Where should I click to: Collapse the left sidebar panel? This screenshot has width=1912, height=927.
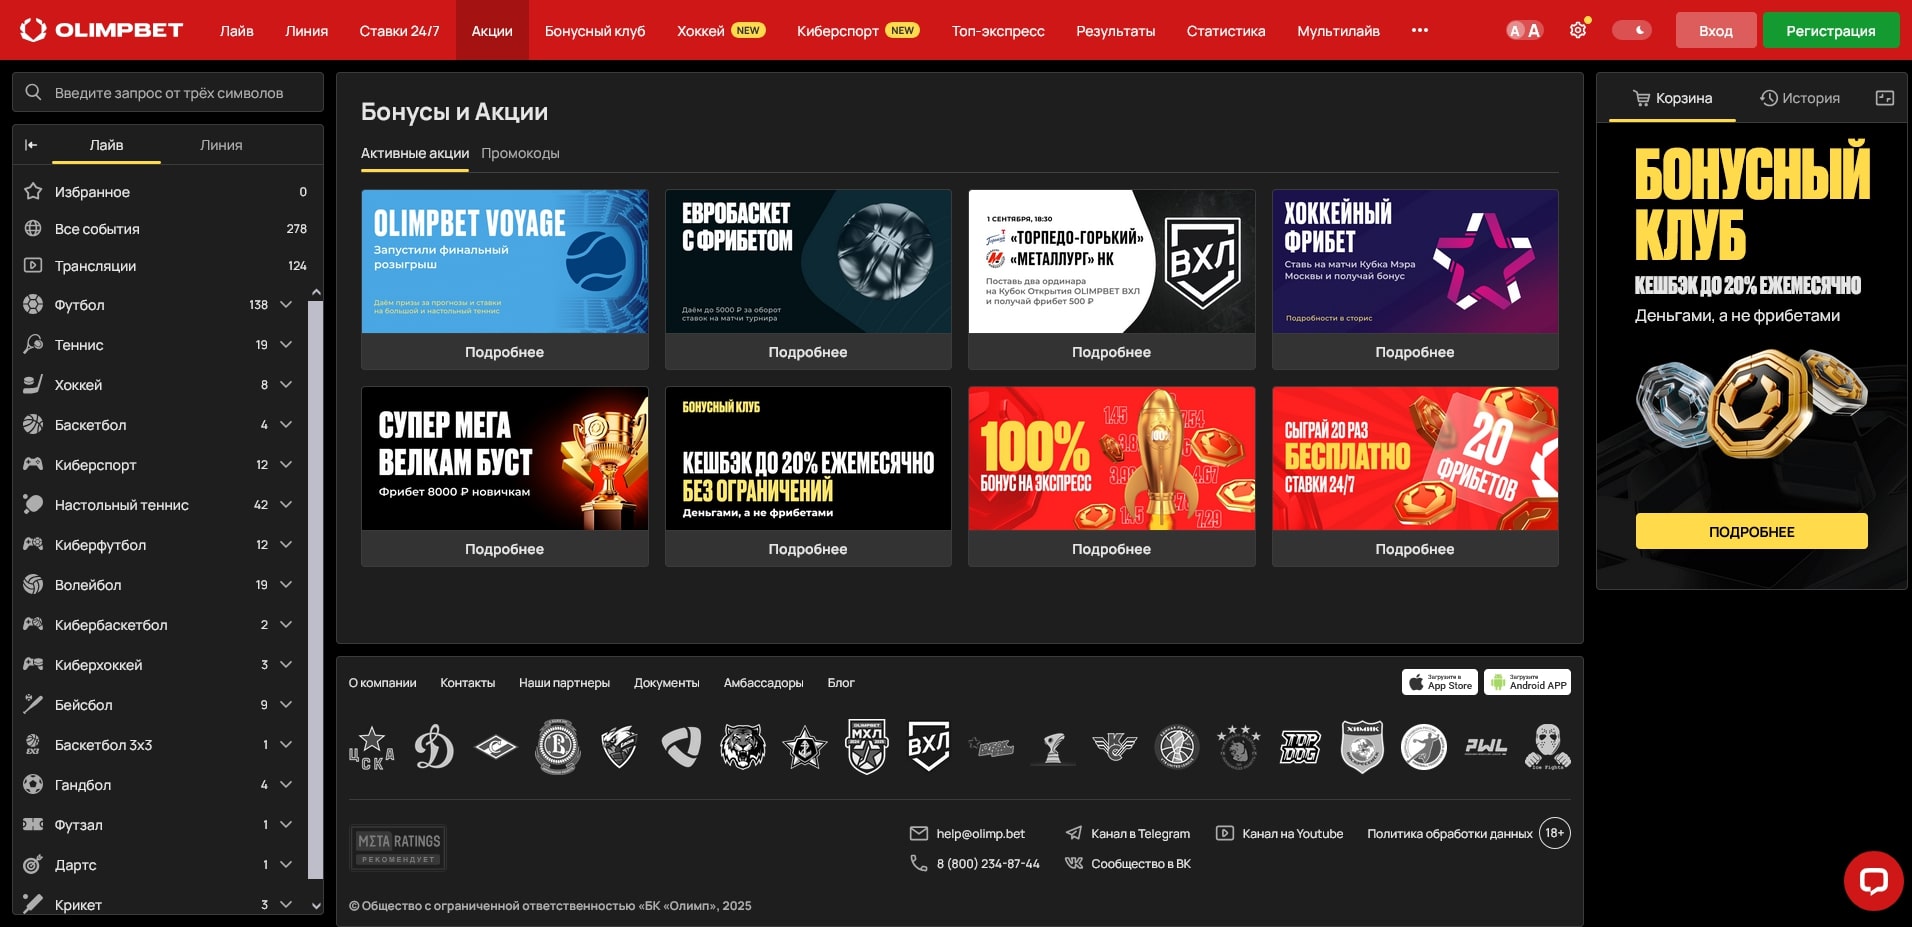tap(31, 145)
